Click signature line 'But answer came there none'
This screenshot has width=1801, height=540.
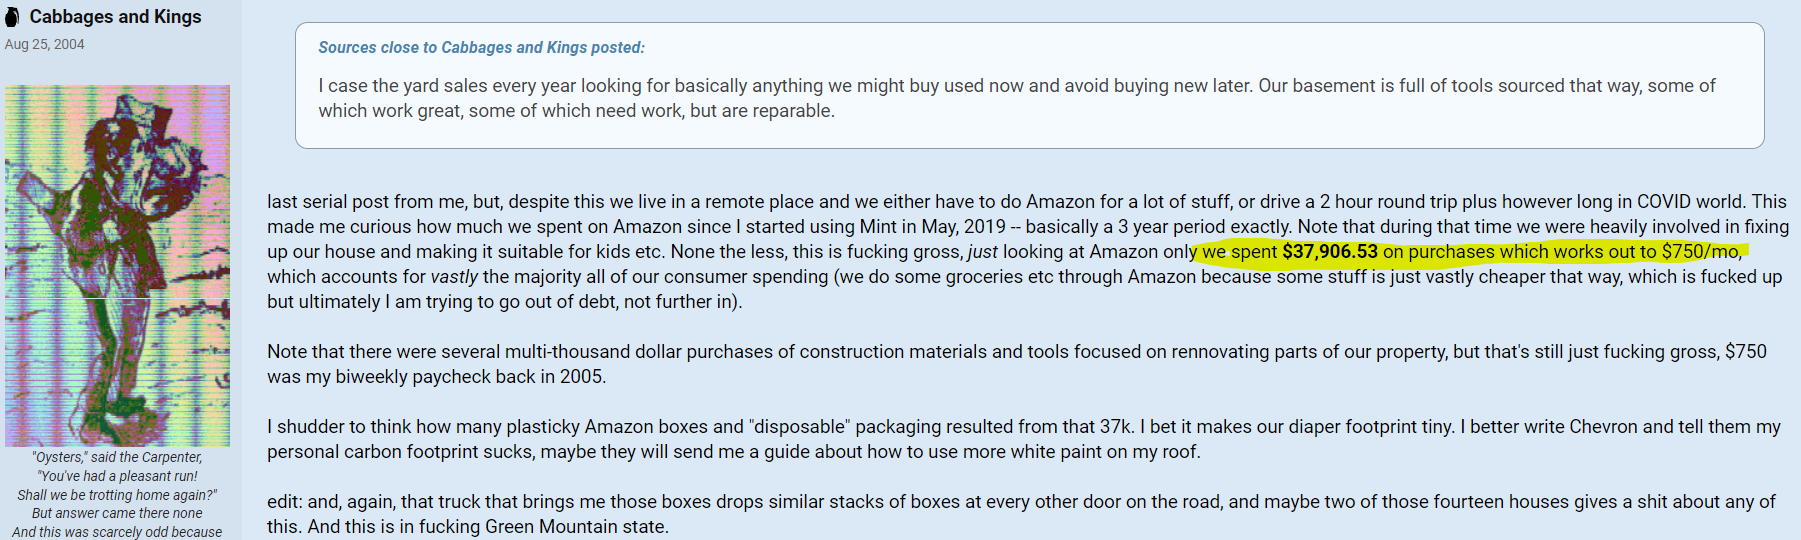click(x=117, y=513)
